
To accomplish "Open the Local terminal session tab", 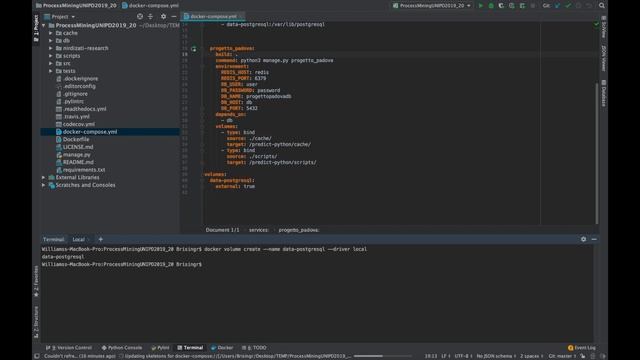I will [78, 240].
